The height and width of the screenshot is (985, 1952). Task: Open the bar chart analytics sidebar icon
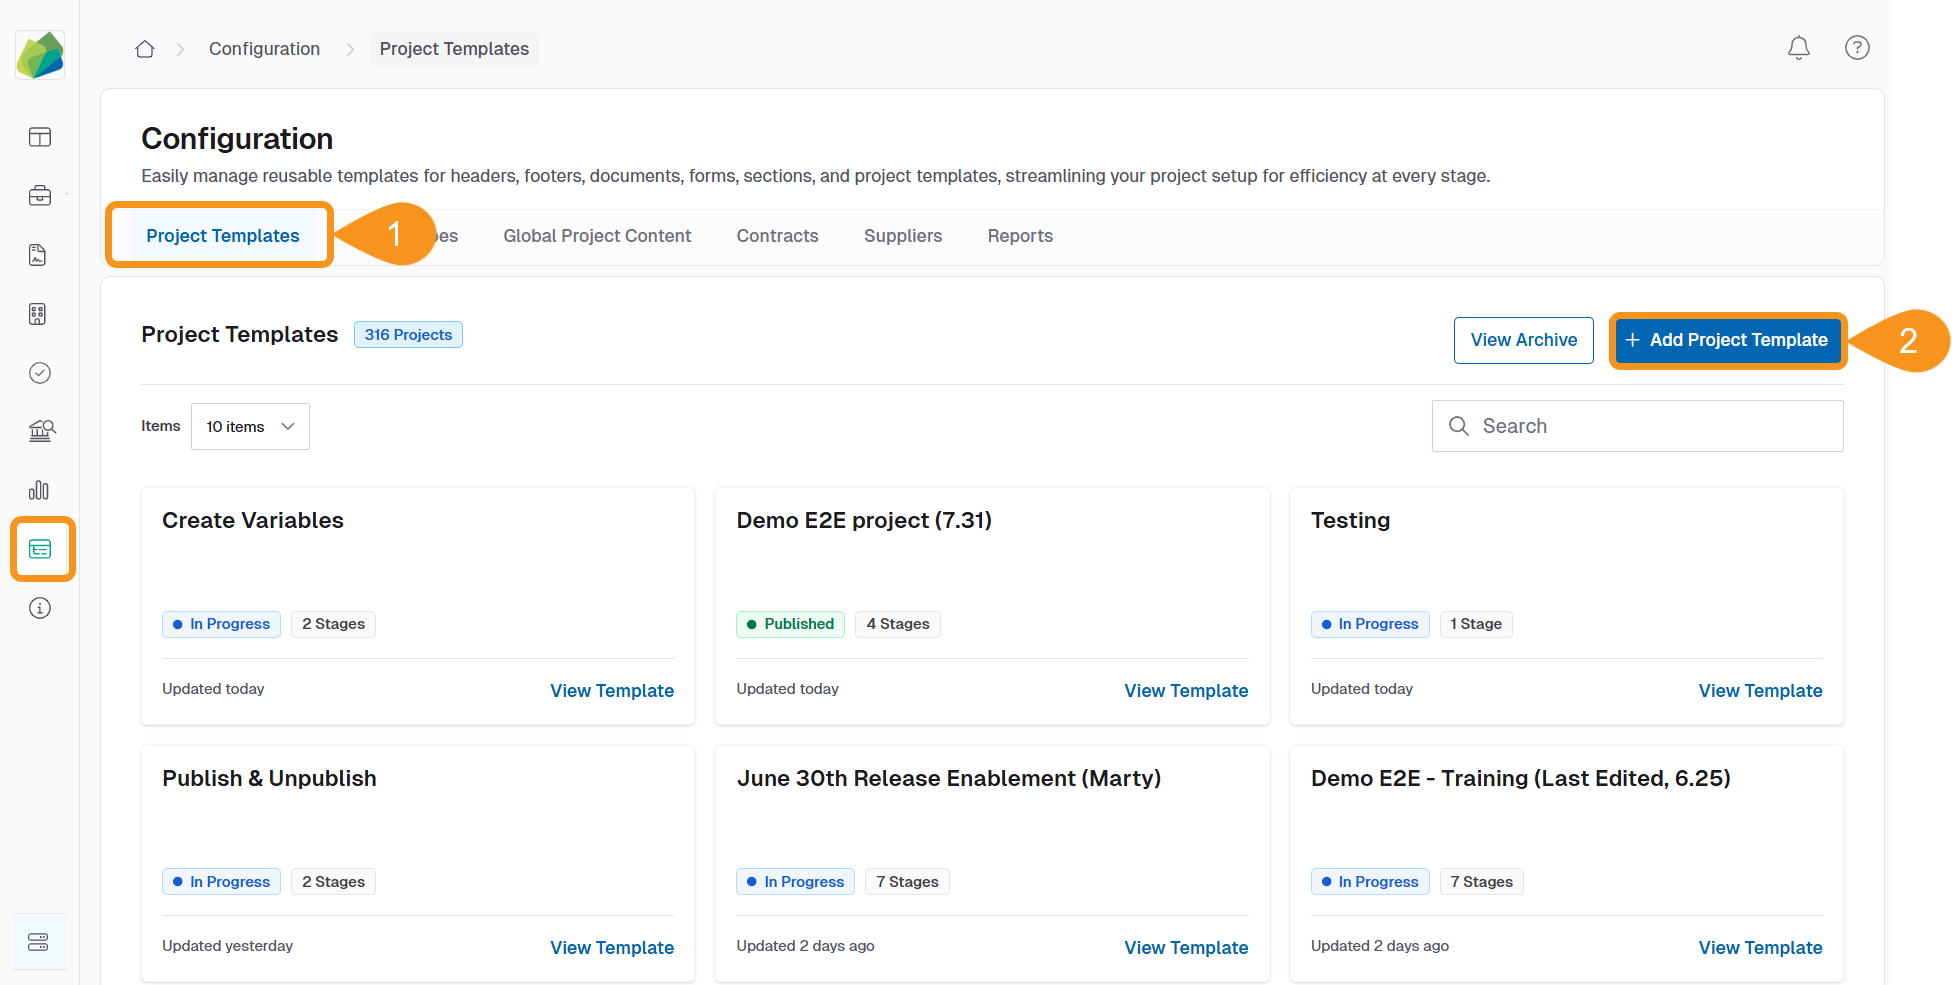(x=40, y=490)
